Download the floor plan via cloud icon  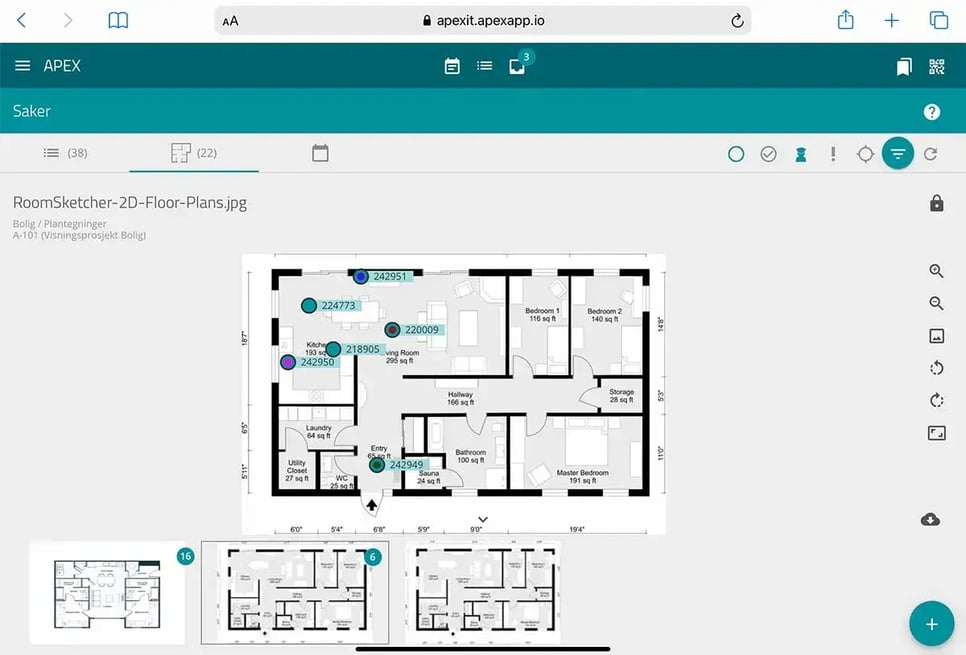[930, 519]
